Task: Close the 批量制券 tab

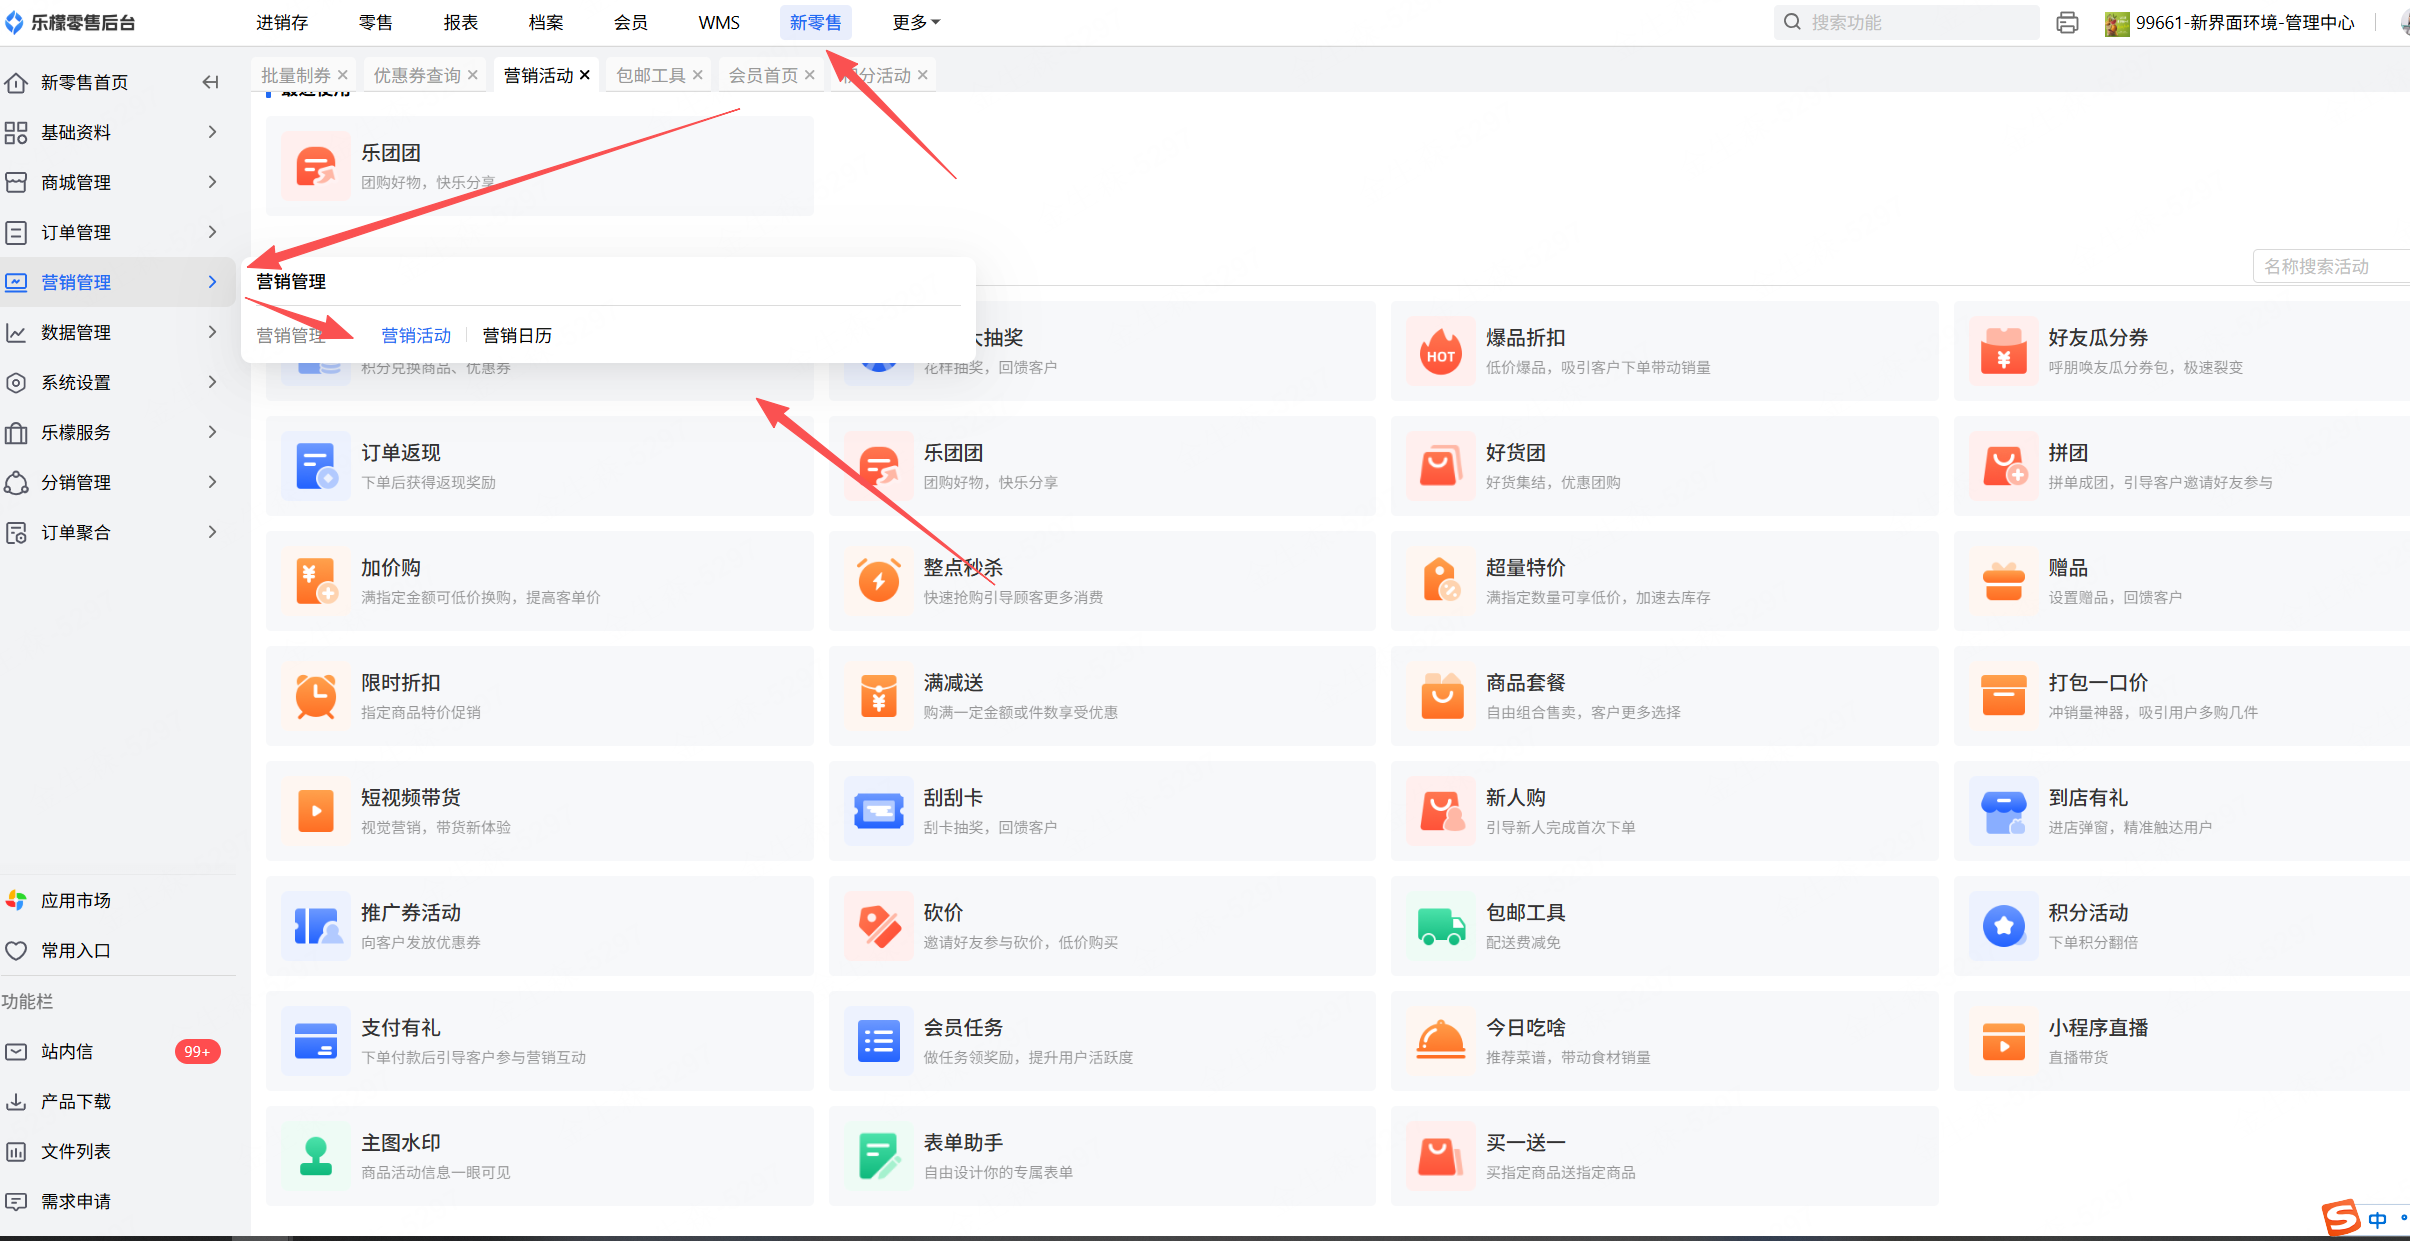Action: 343,75
